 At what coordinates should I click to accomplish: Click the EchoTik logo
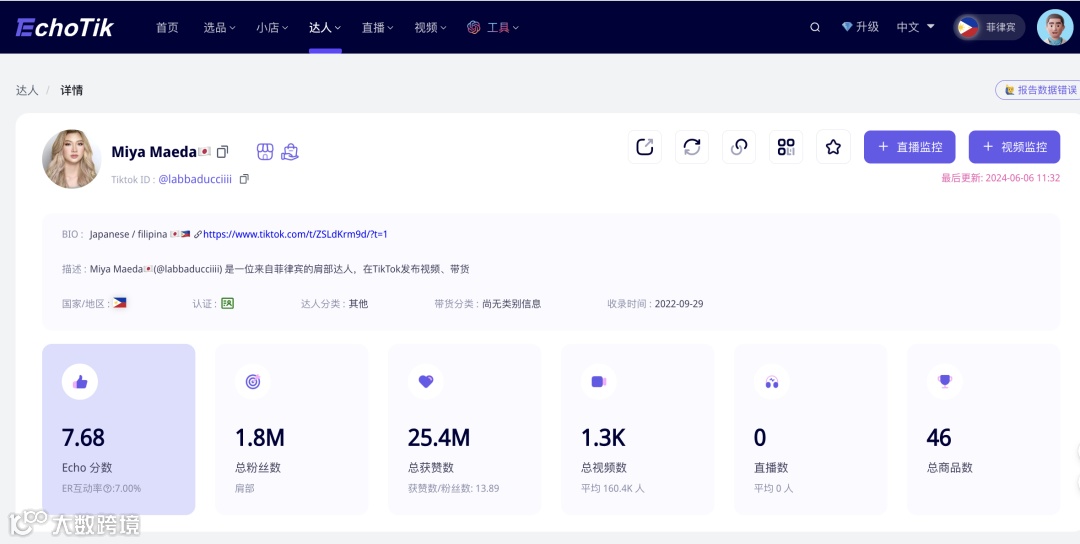(x=65, y=28)
